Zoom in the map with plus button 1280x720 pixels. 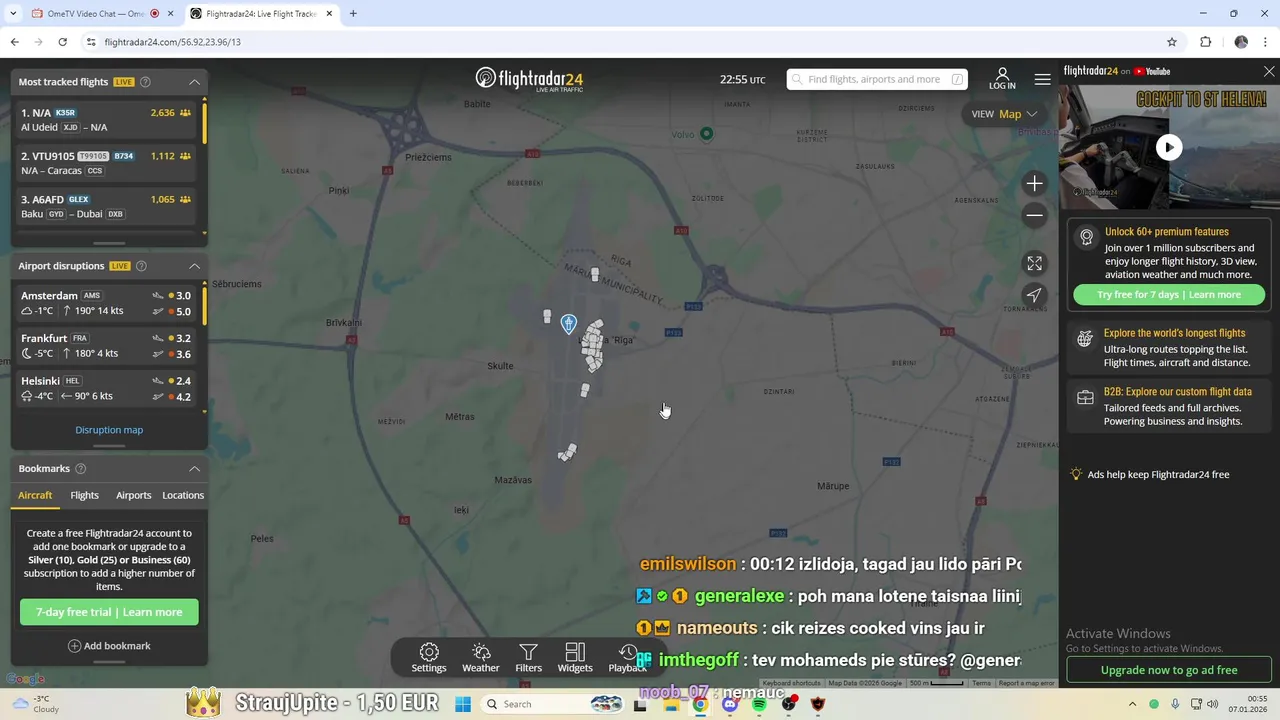point(1034,184)
